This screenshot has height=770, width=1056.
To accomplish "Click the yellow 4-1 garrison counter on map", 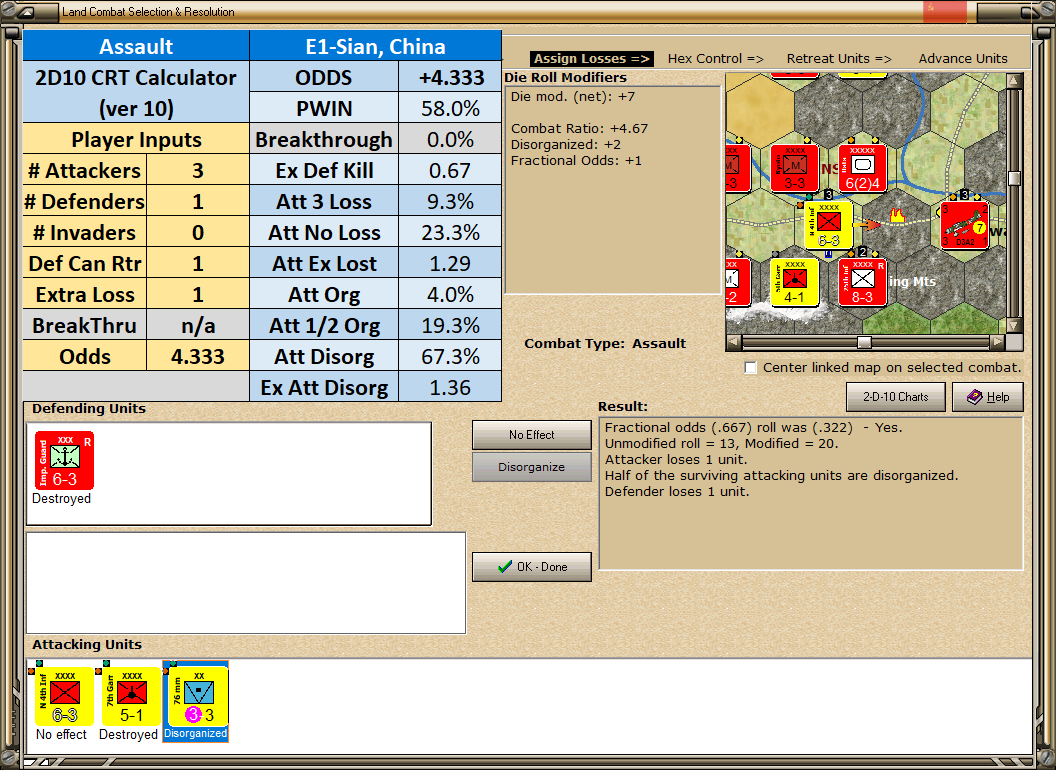I will [795, 282].
